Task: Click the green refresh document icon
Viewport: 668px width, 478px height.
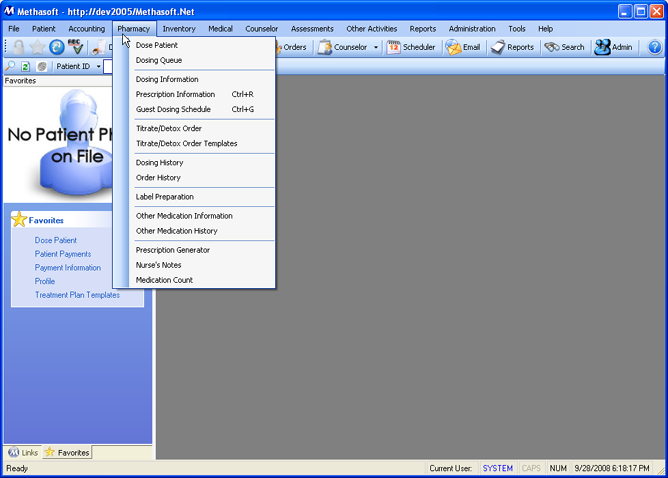Action: [x=25, y=66]
